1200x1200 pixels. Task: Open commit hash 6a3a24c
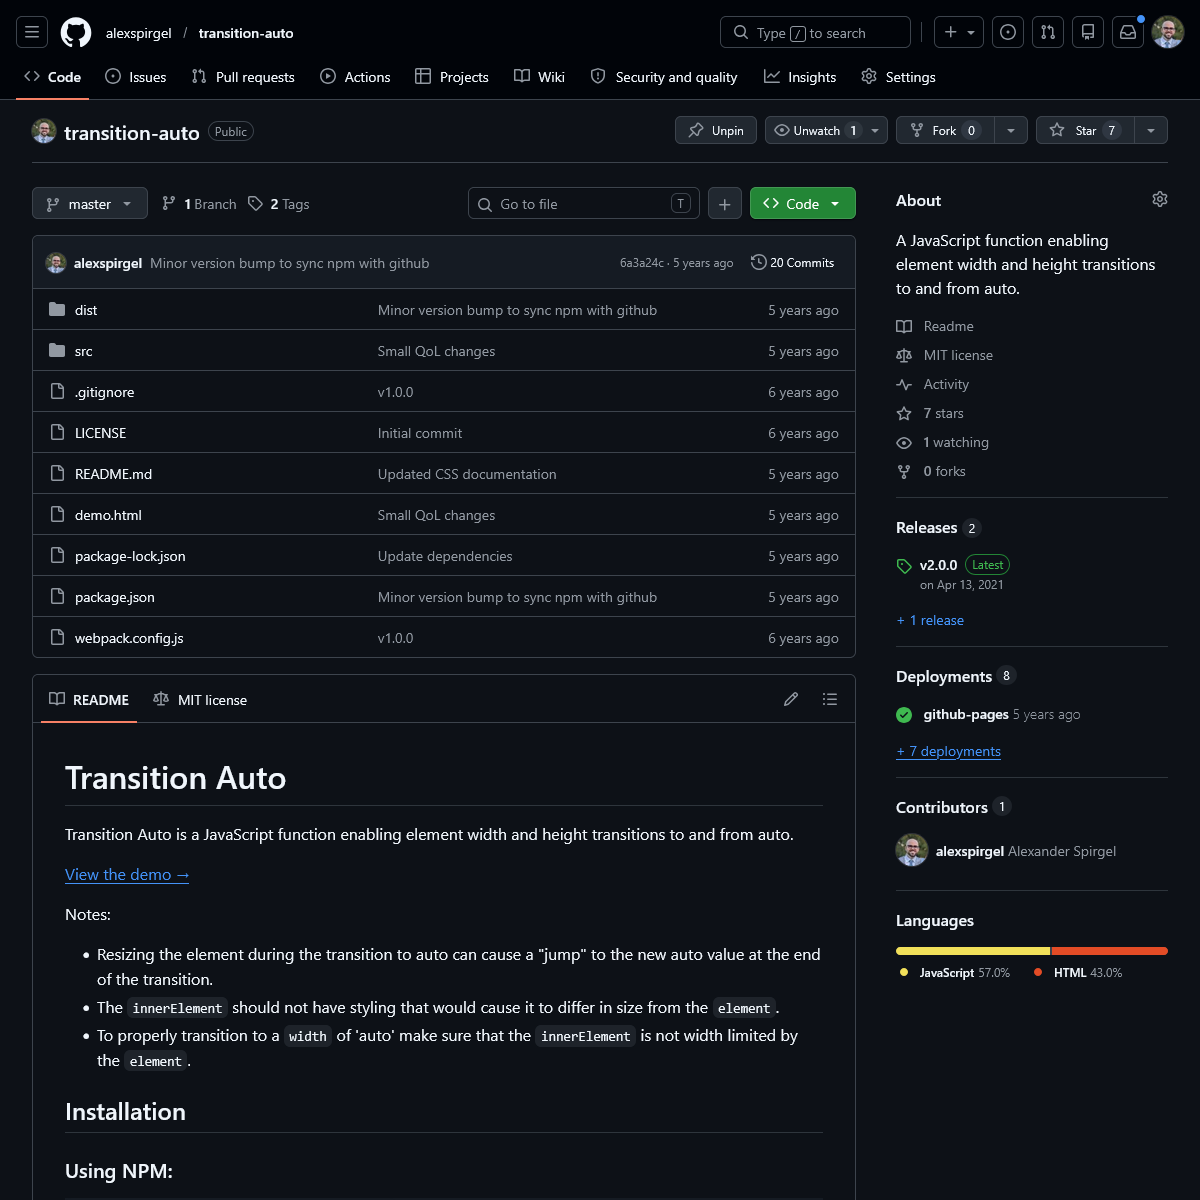point(641,263)
